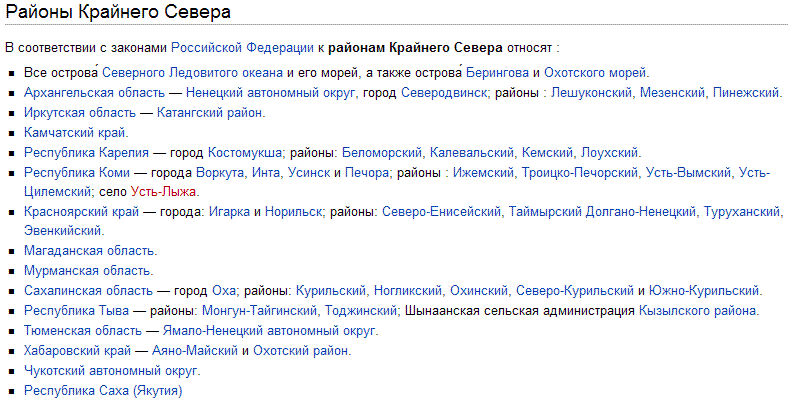Viewport: 788px width, 401px height.
Task: Open the Камчатский край link
Action: pyautogui.click(x=75, y=133)
